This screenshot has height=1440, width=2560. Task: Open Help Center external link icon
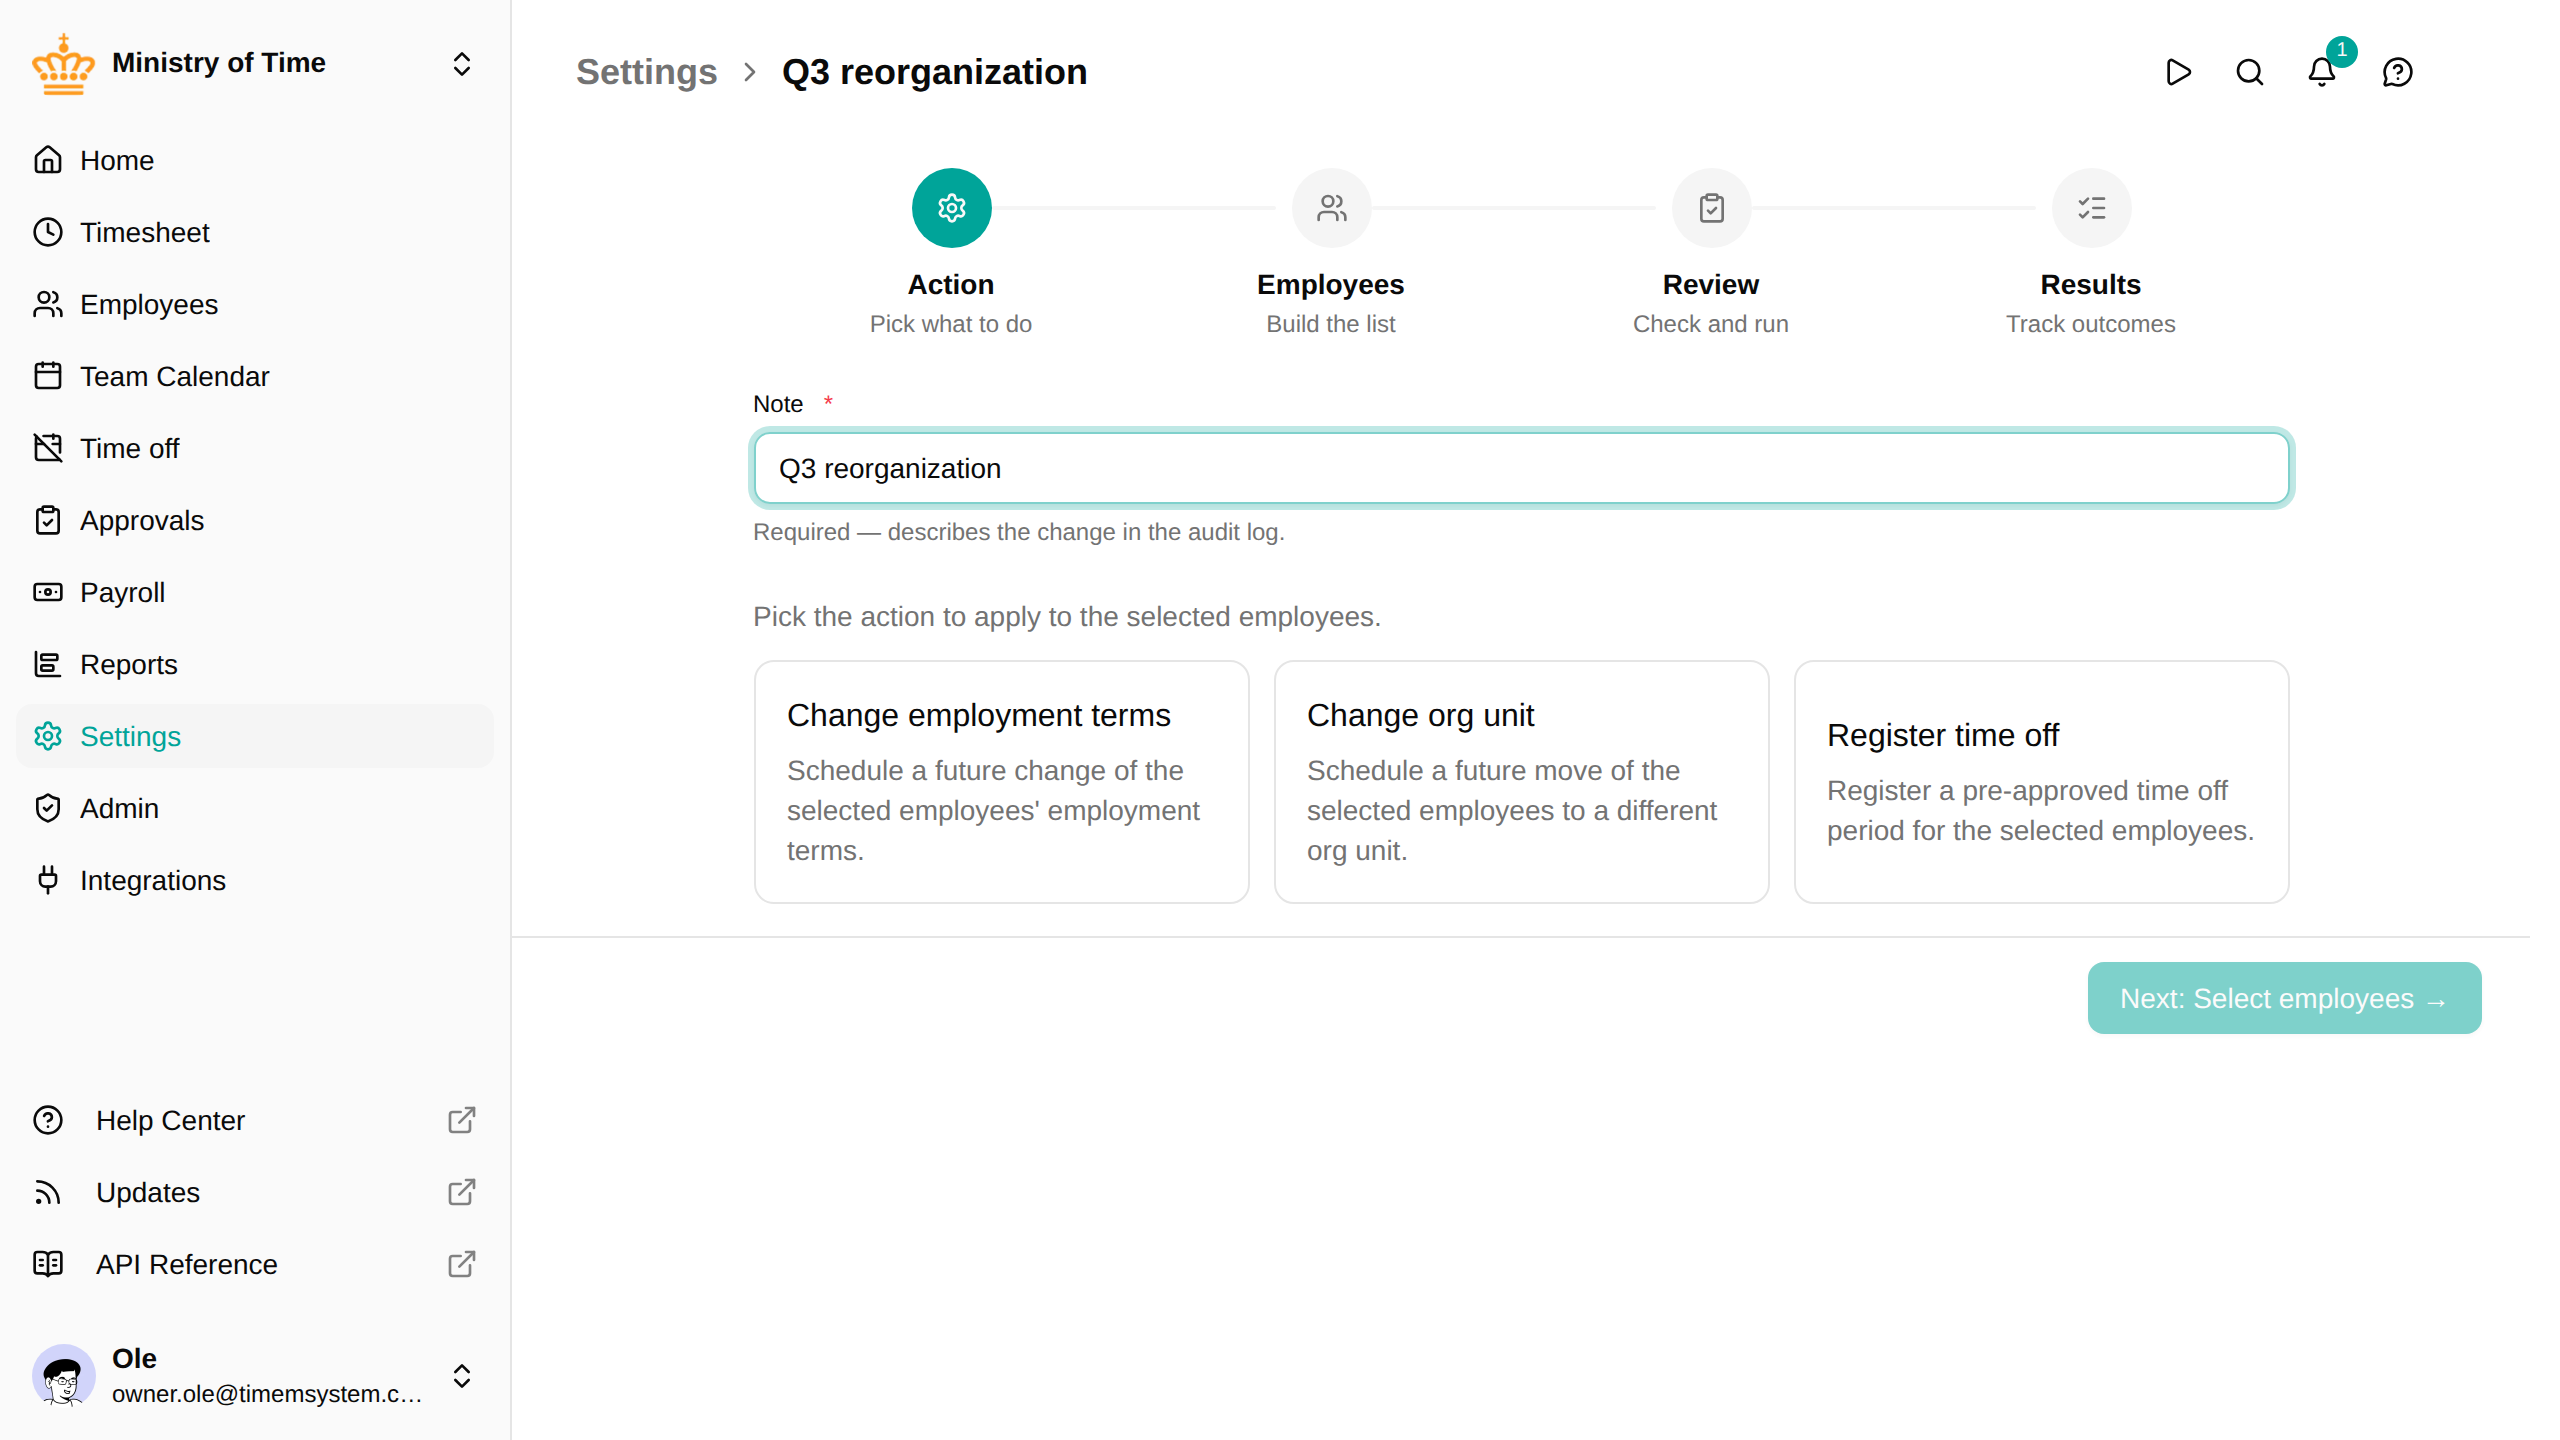coord(461,1120)
